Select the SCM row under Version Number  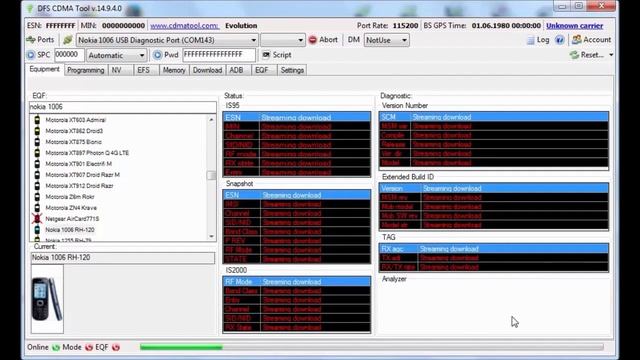coord(493,117)
